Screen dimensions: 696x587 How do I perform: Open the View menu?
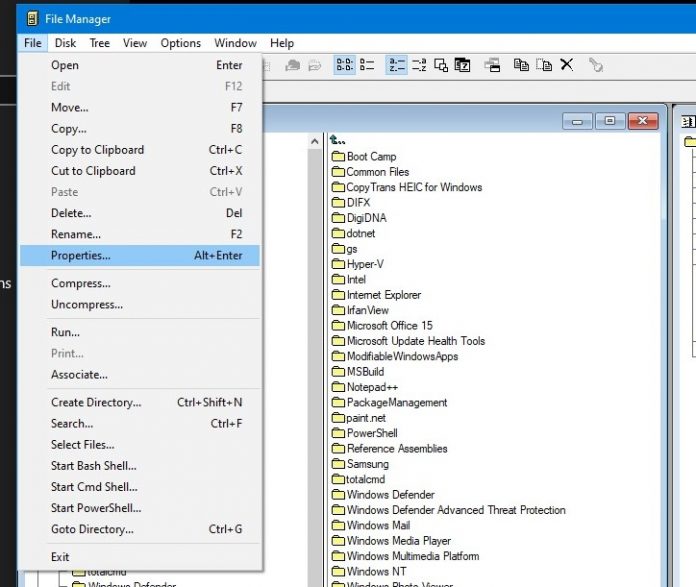click(135, 43)
